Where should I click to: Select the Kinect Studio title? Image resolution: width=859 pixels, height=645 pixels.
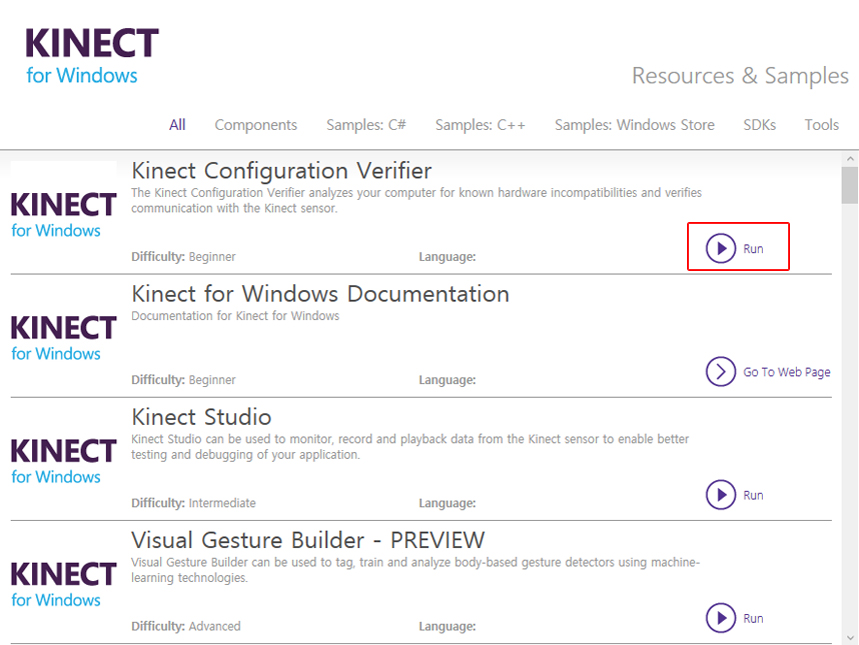[202, 418]
